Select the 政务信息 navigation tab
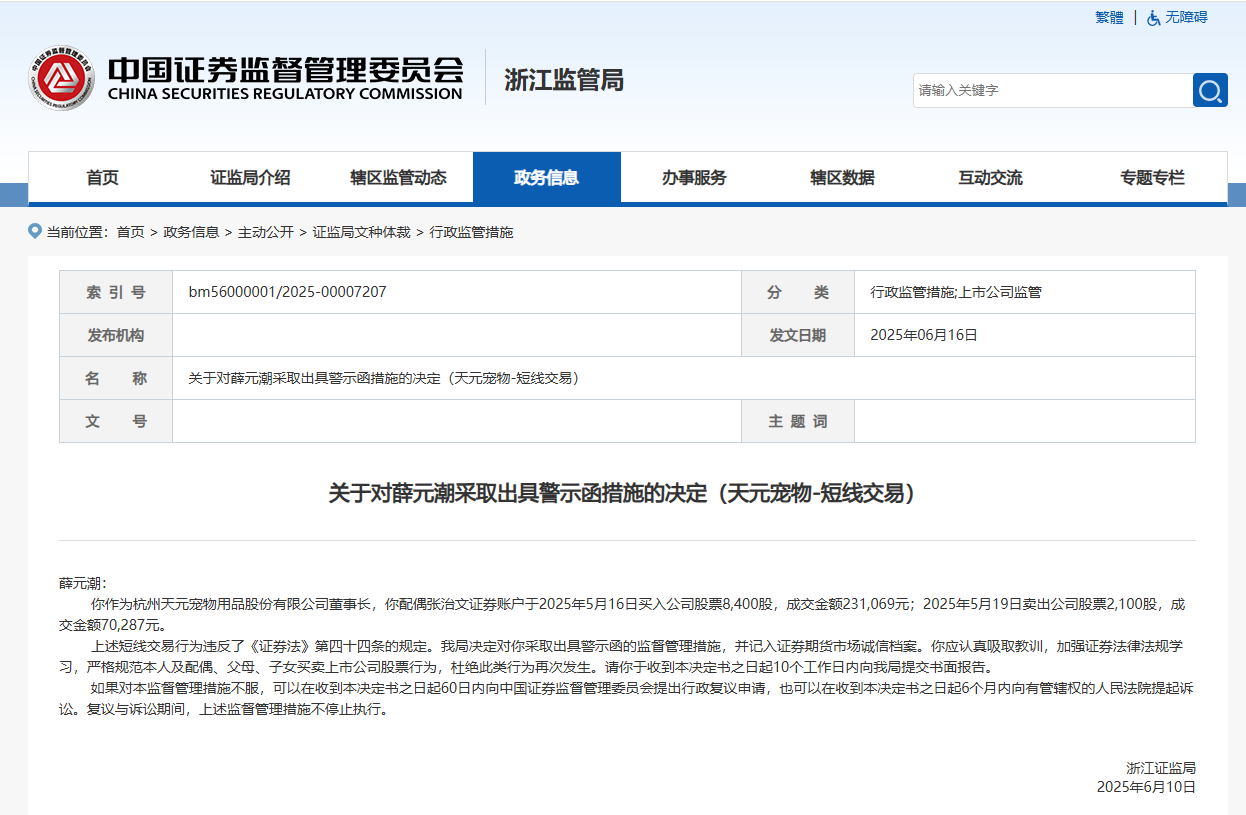The height and width of the screenshot is (815, 1246). [546, 178]
